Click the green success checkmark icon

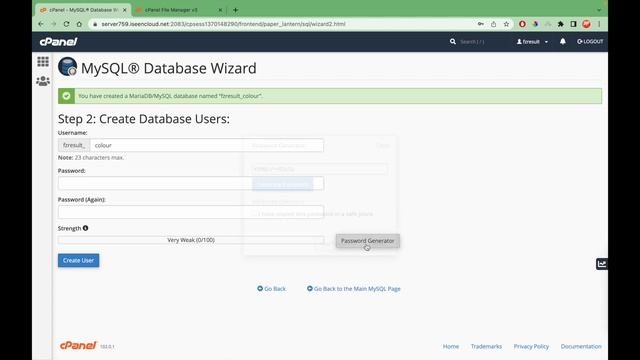click(66, 96)
